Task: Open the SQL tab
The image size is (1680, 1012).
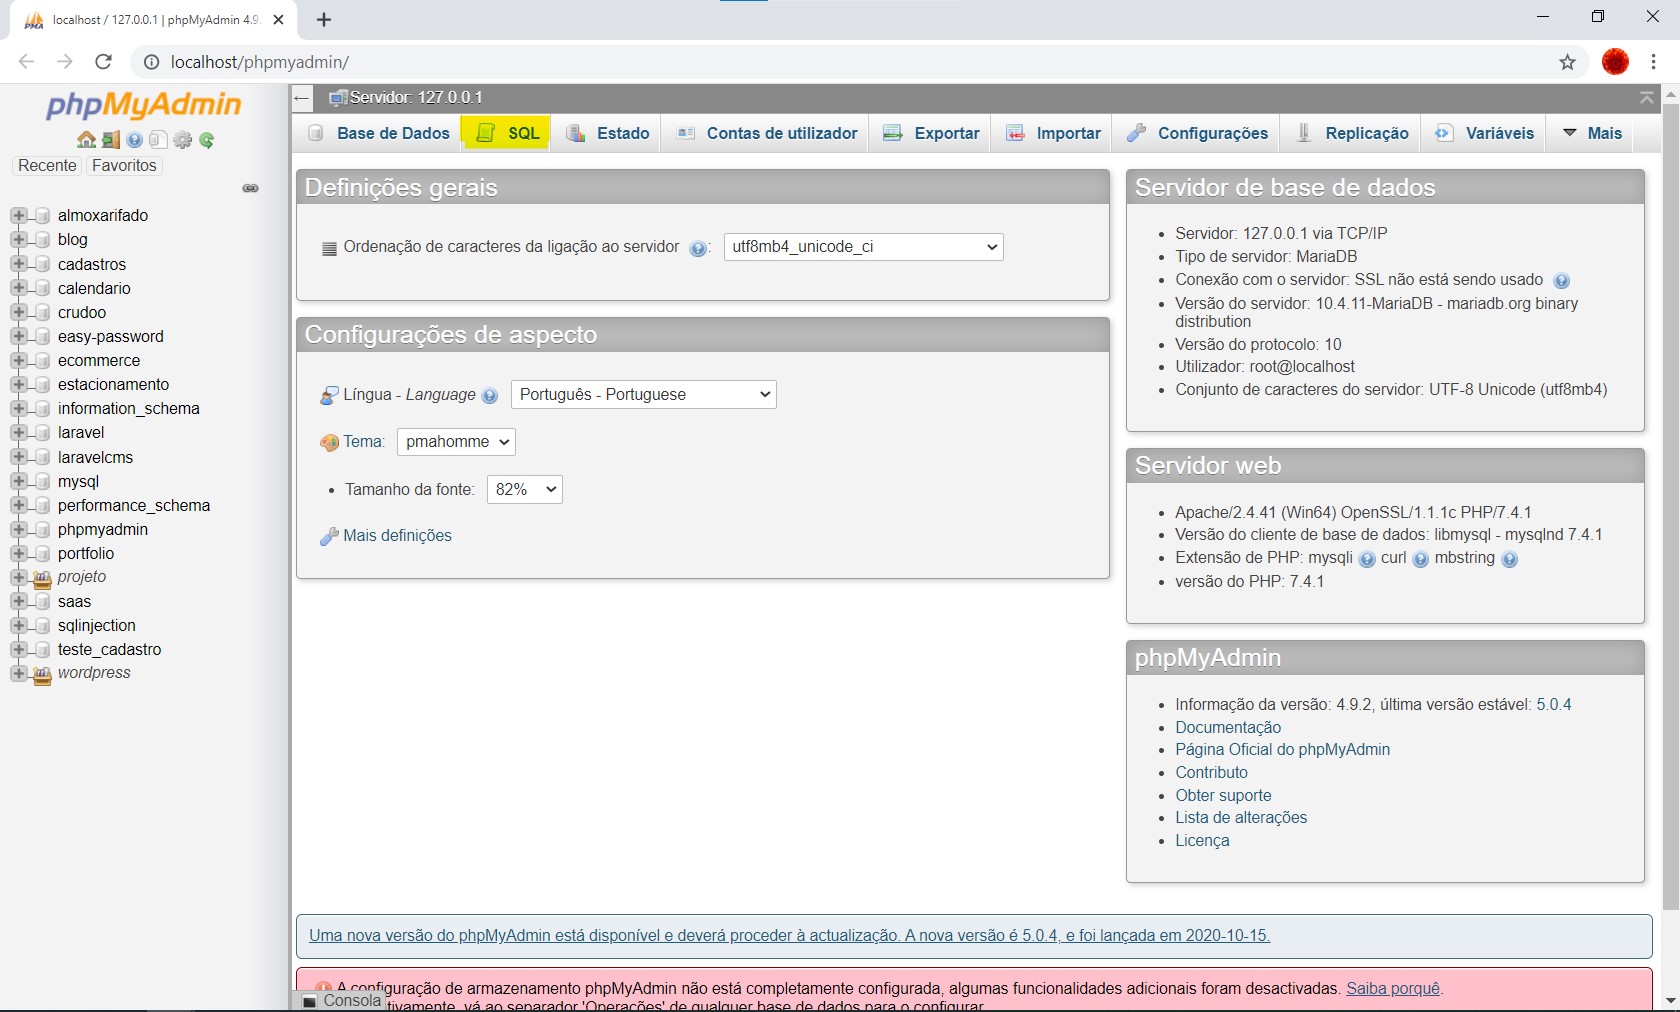Action: pyautogui.click(x=506, y=133)
